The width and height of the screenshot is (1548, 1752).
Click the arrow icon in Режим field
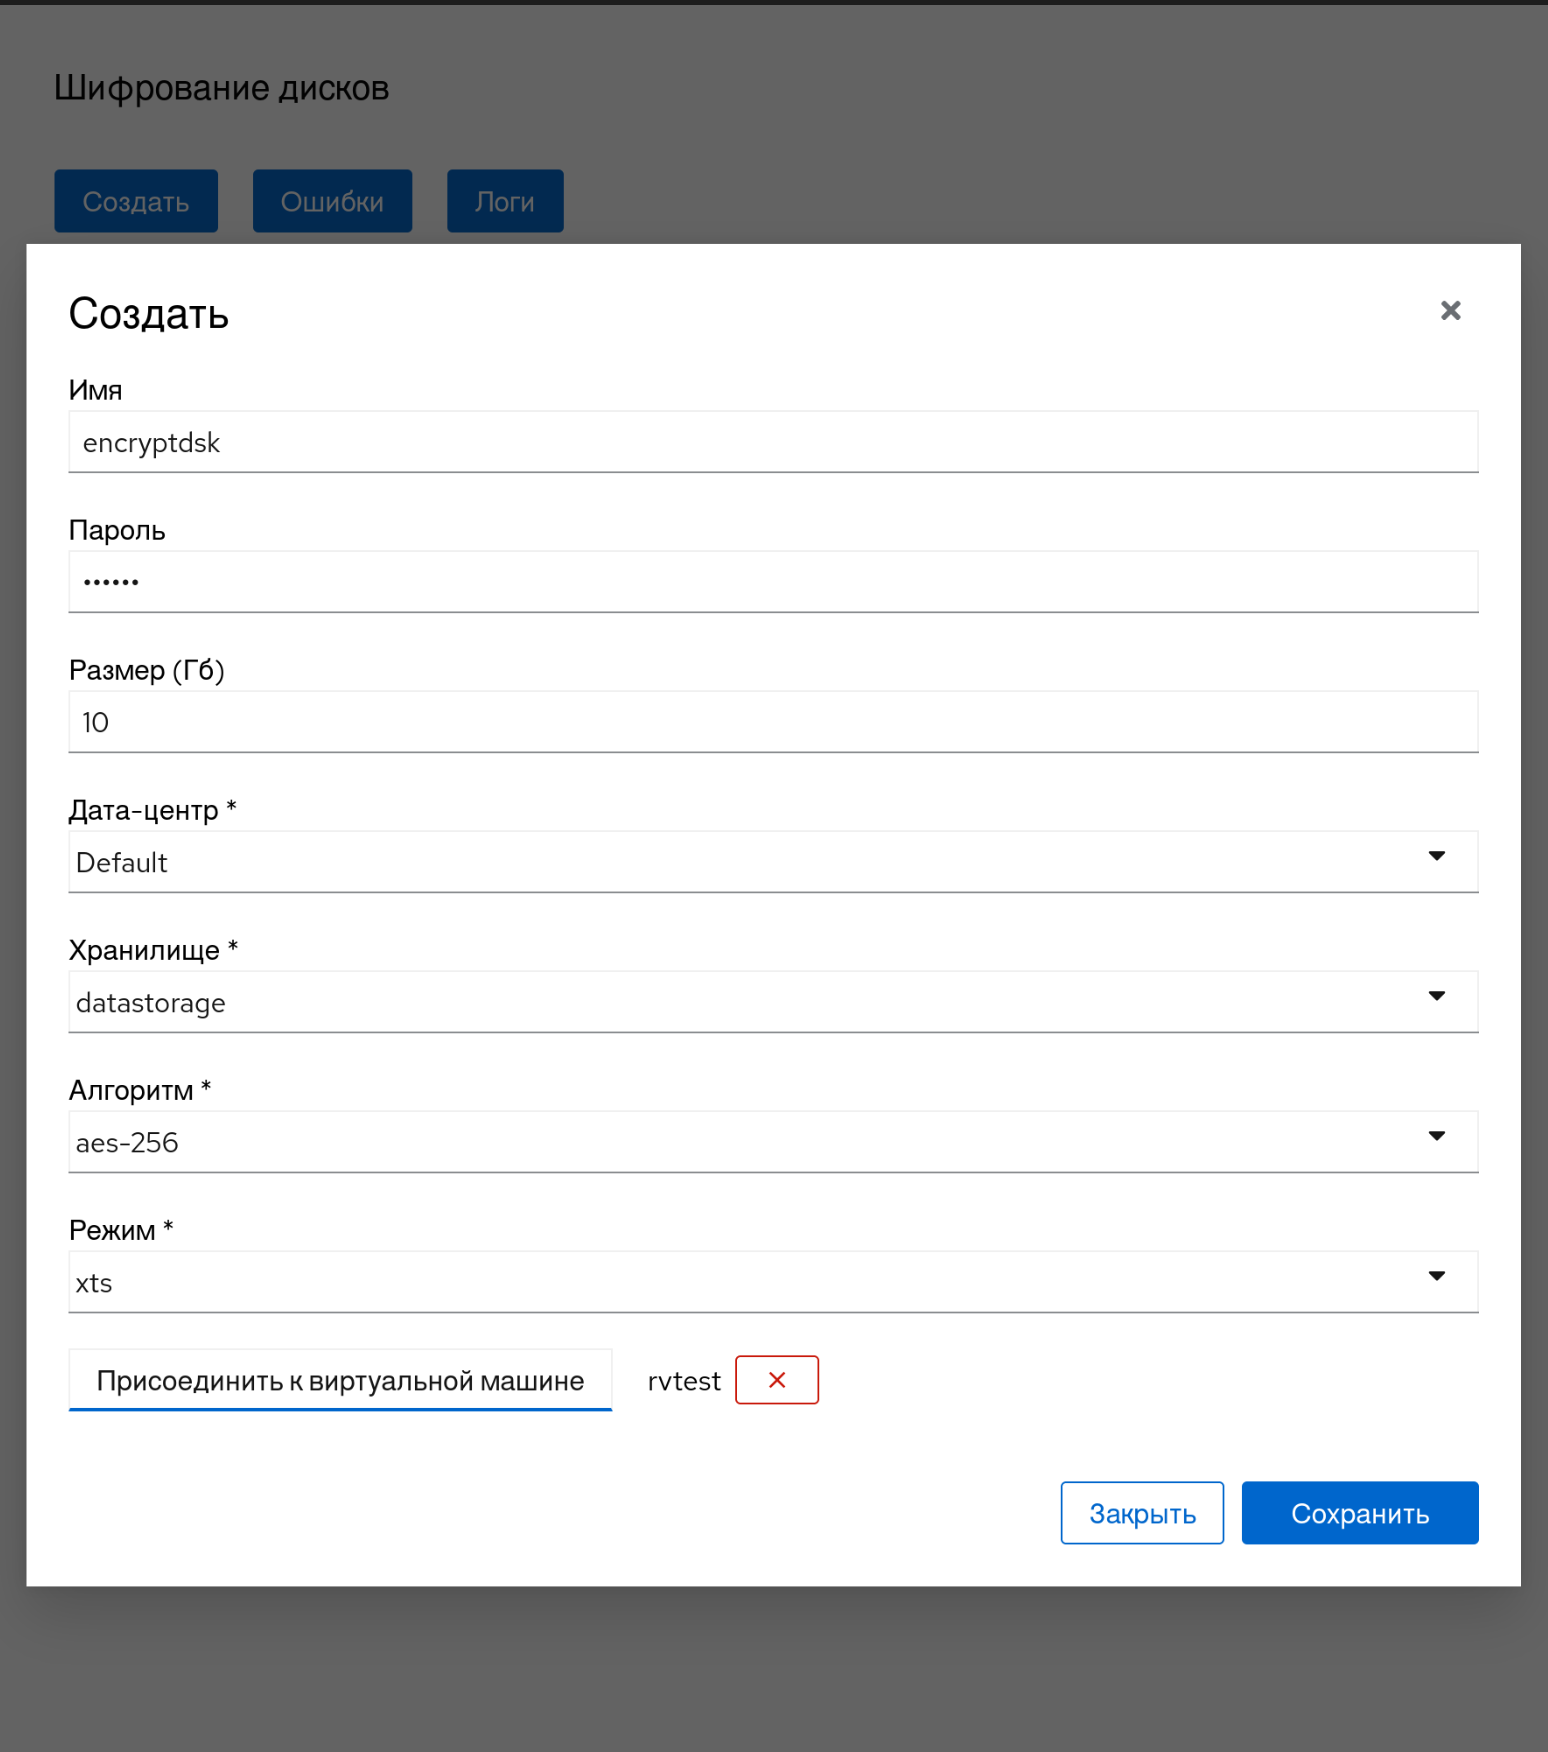[x=1436, y=1276]
